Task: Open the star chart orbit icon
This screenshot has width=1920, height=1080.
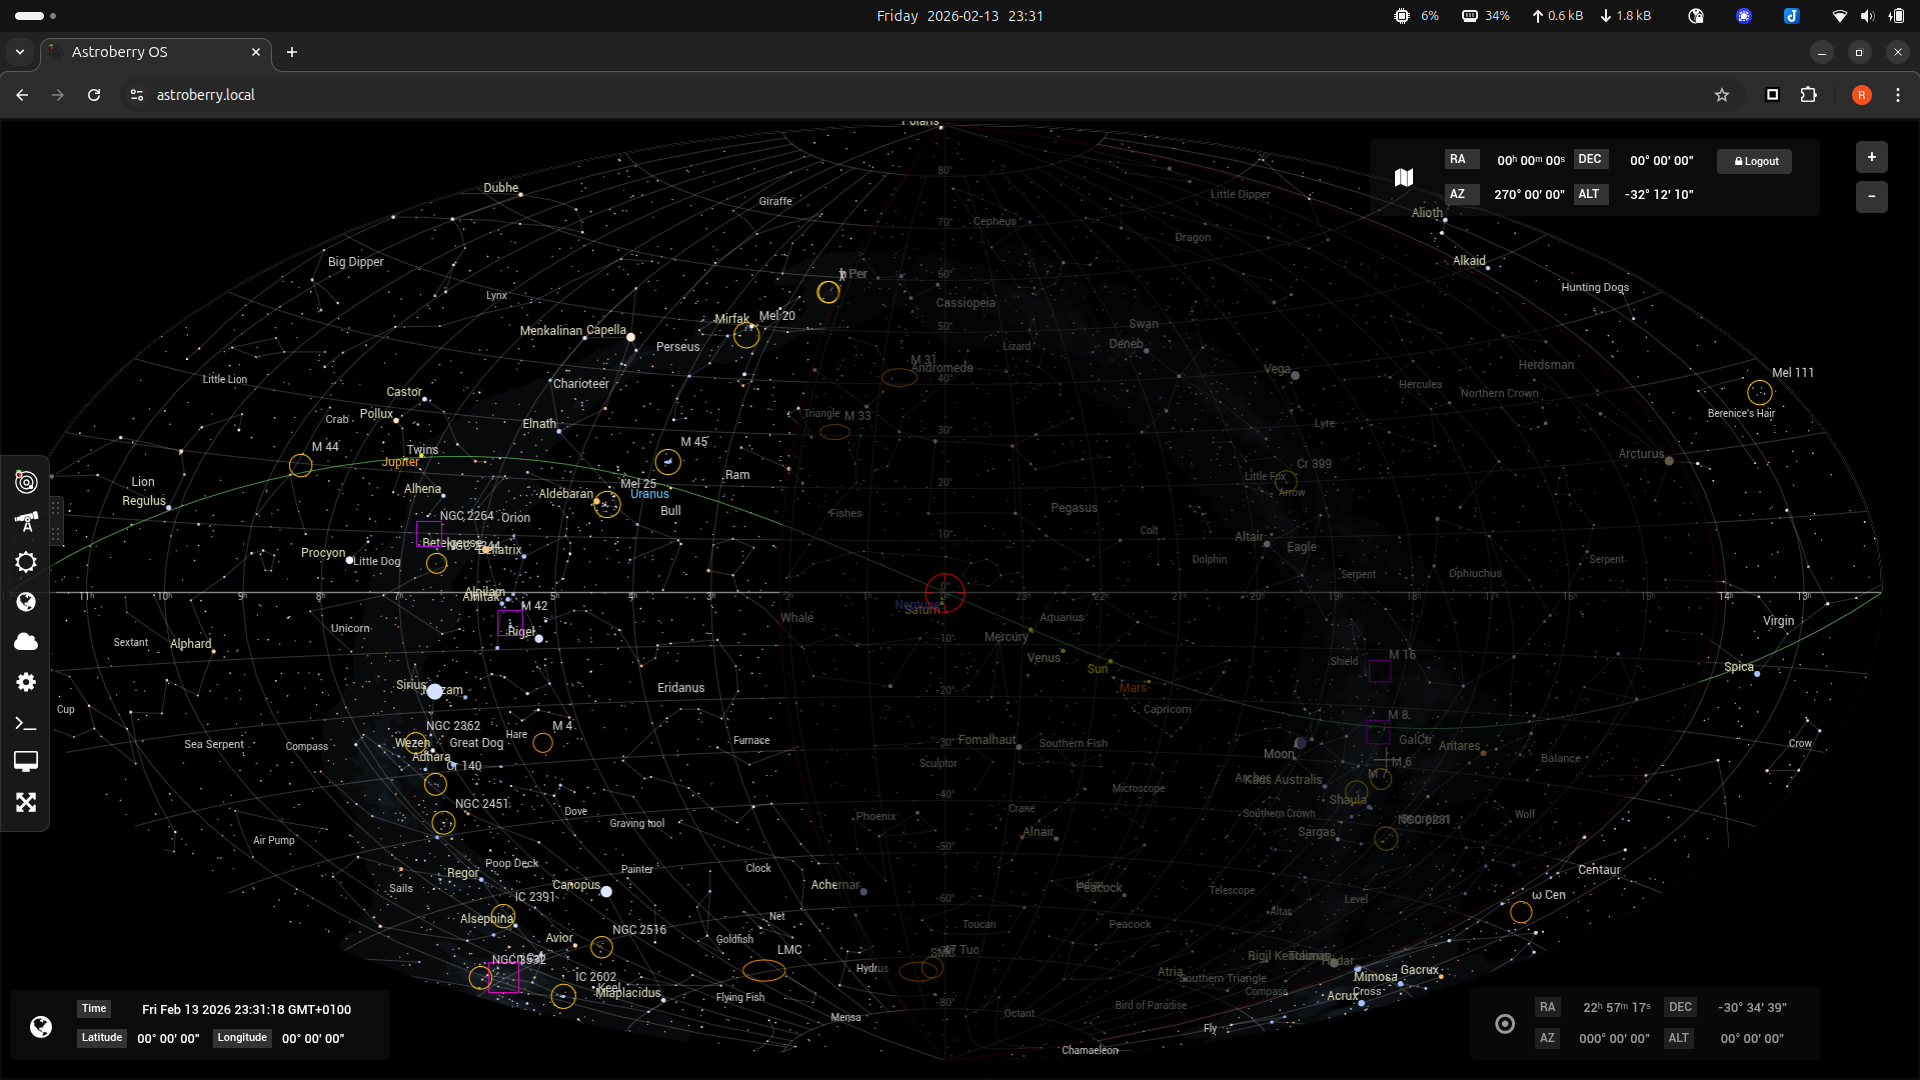Action: pyautogui.click(x=26, y=482)
